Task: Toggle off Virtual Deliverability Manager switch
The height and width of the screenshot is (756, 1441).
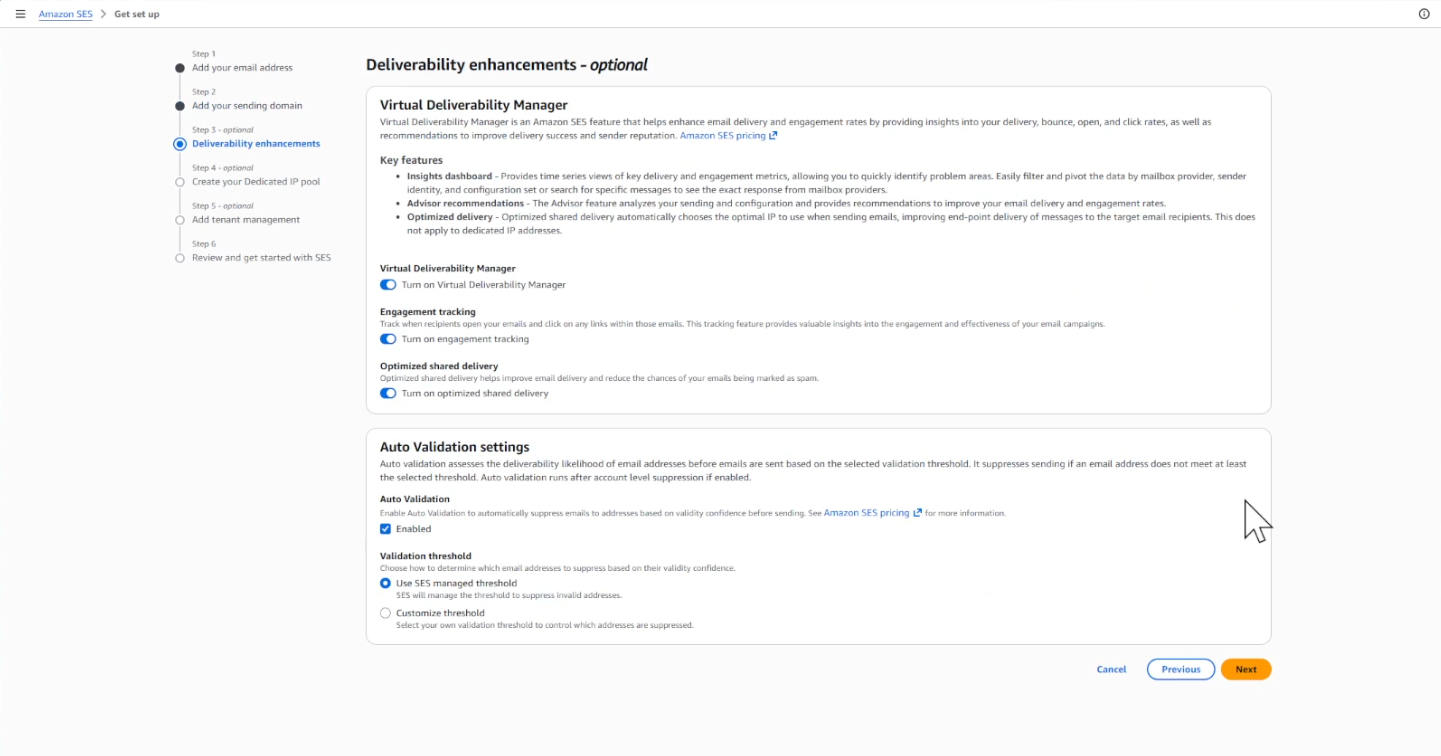Action: pyautogui.click(x=388, y=285)
